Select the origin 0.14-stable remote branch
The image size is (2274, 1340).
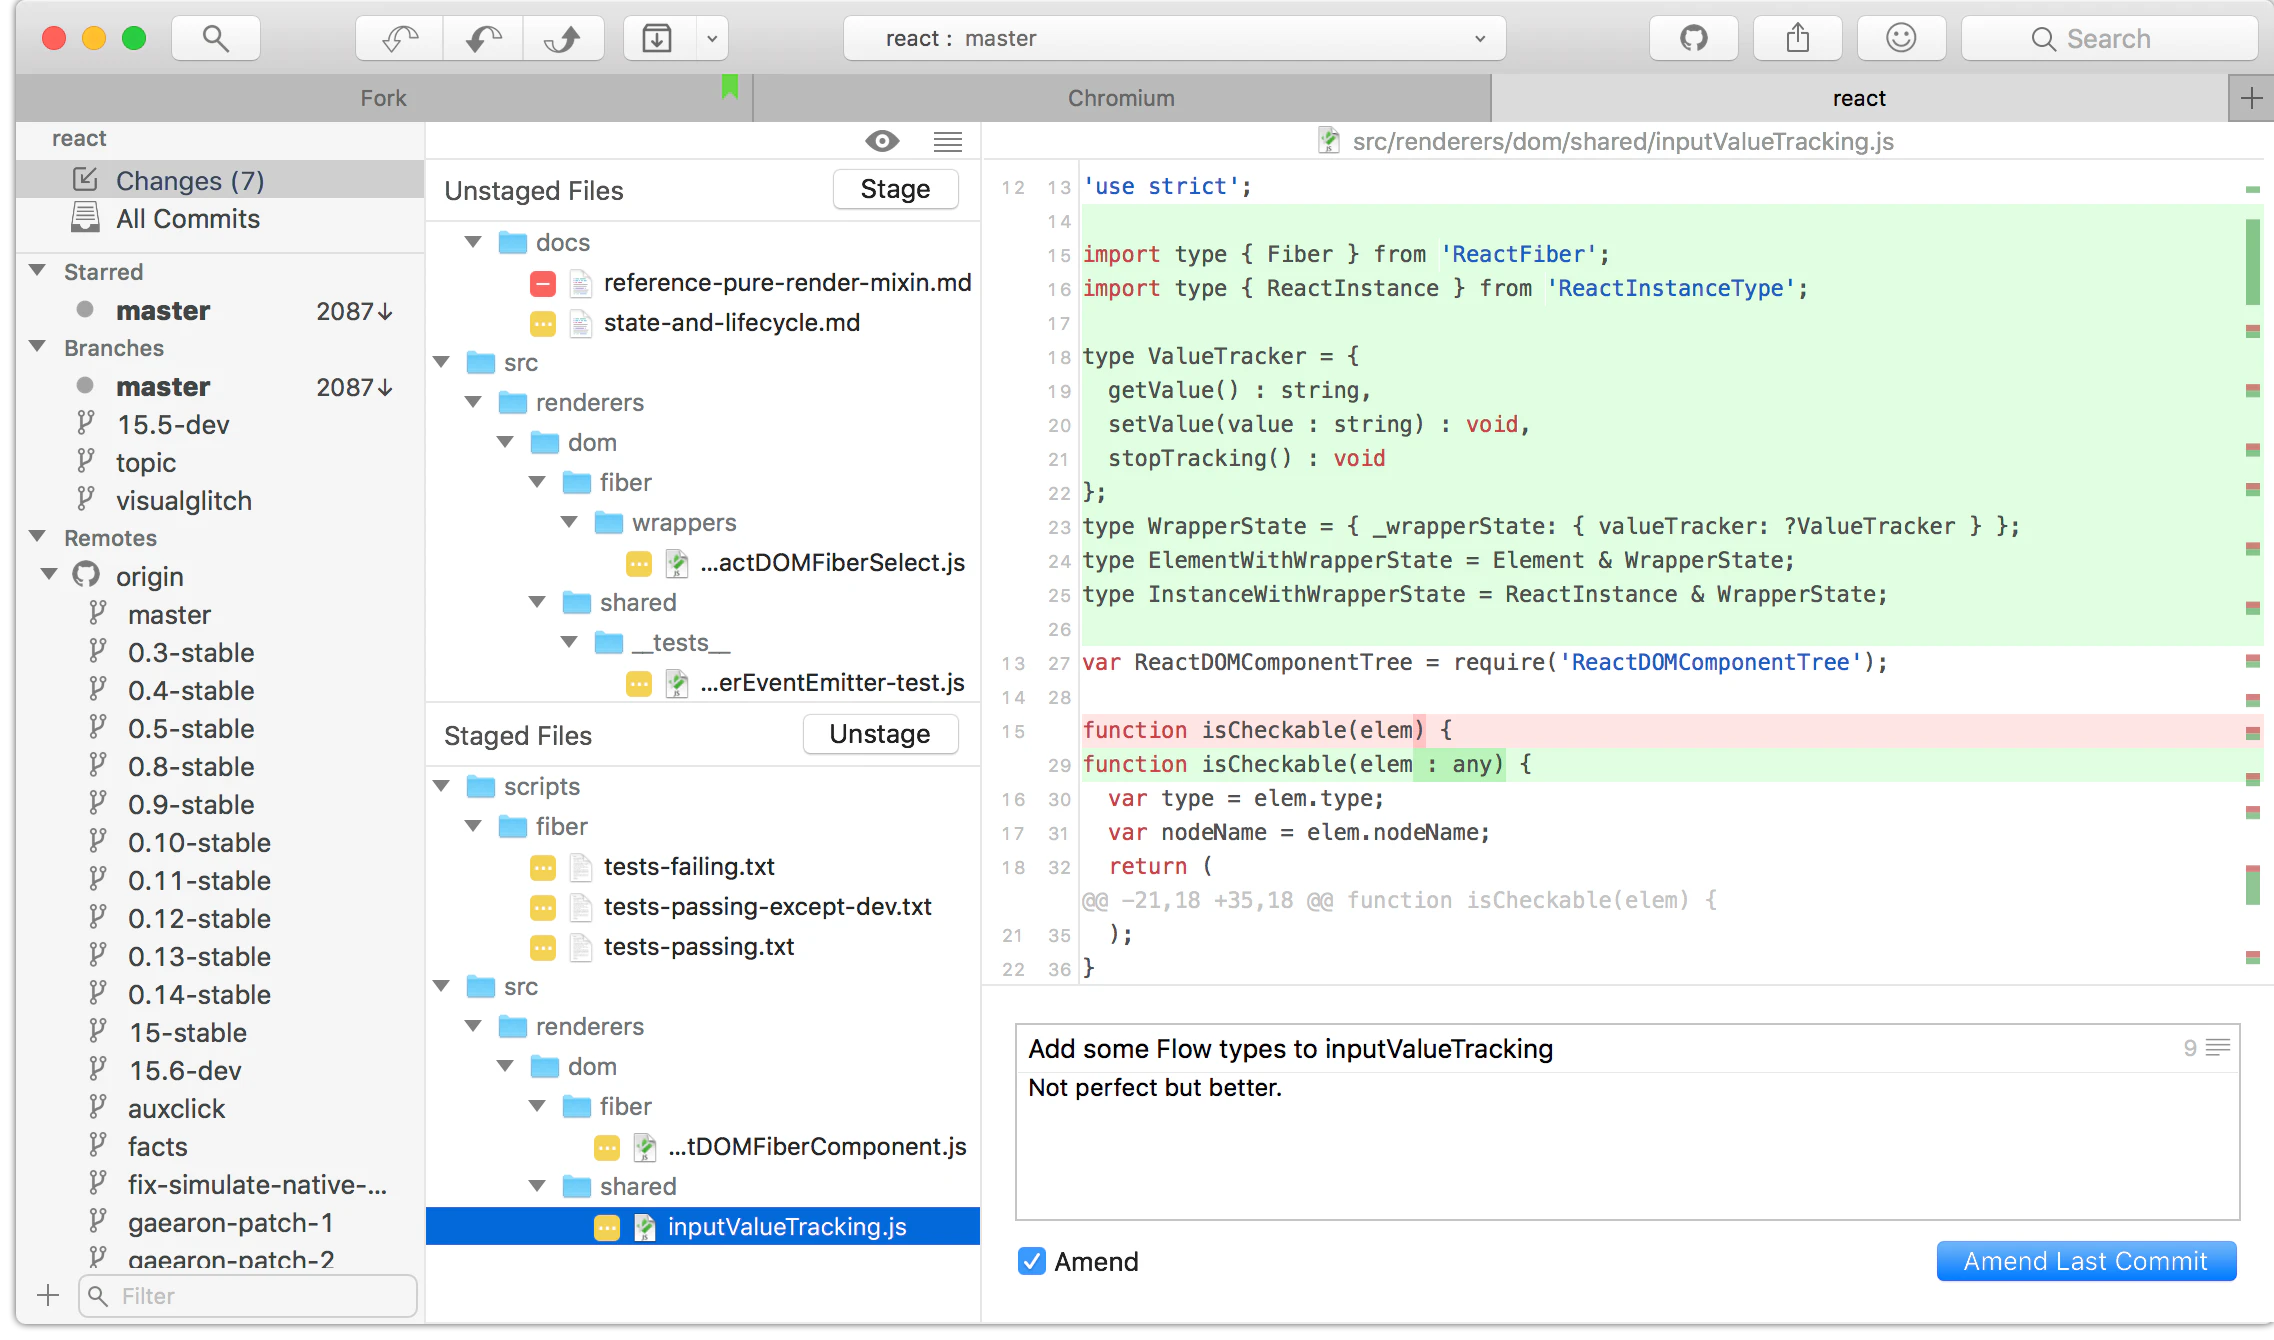click(220, 994)
